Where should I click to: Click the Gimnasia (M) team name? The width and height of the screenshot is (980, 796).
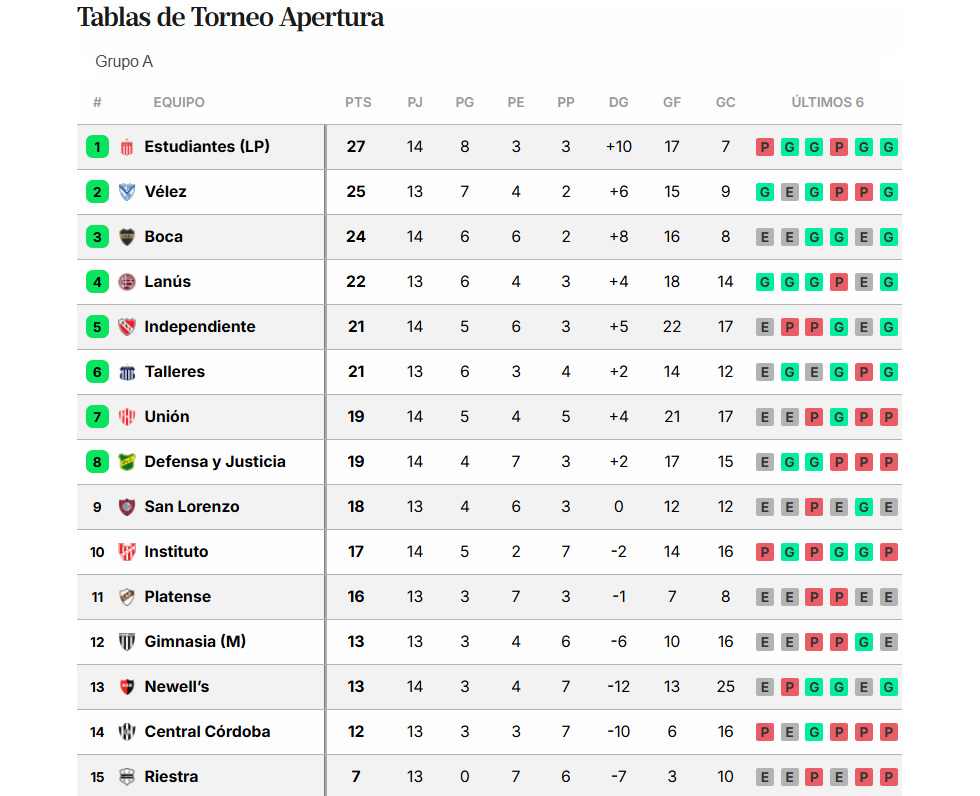(194, 642)
